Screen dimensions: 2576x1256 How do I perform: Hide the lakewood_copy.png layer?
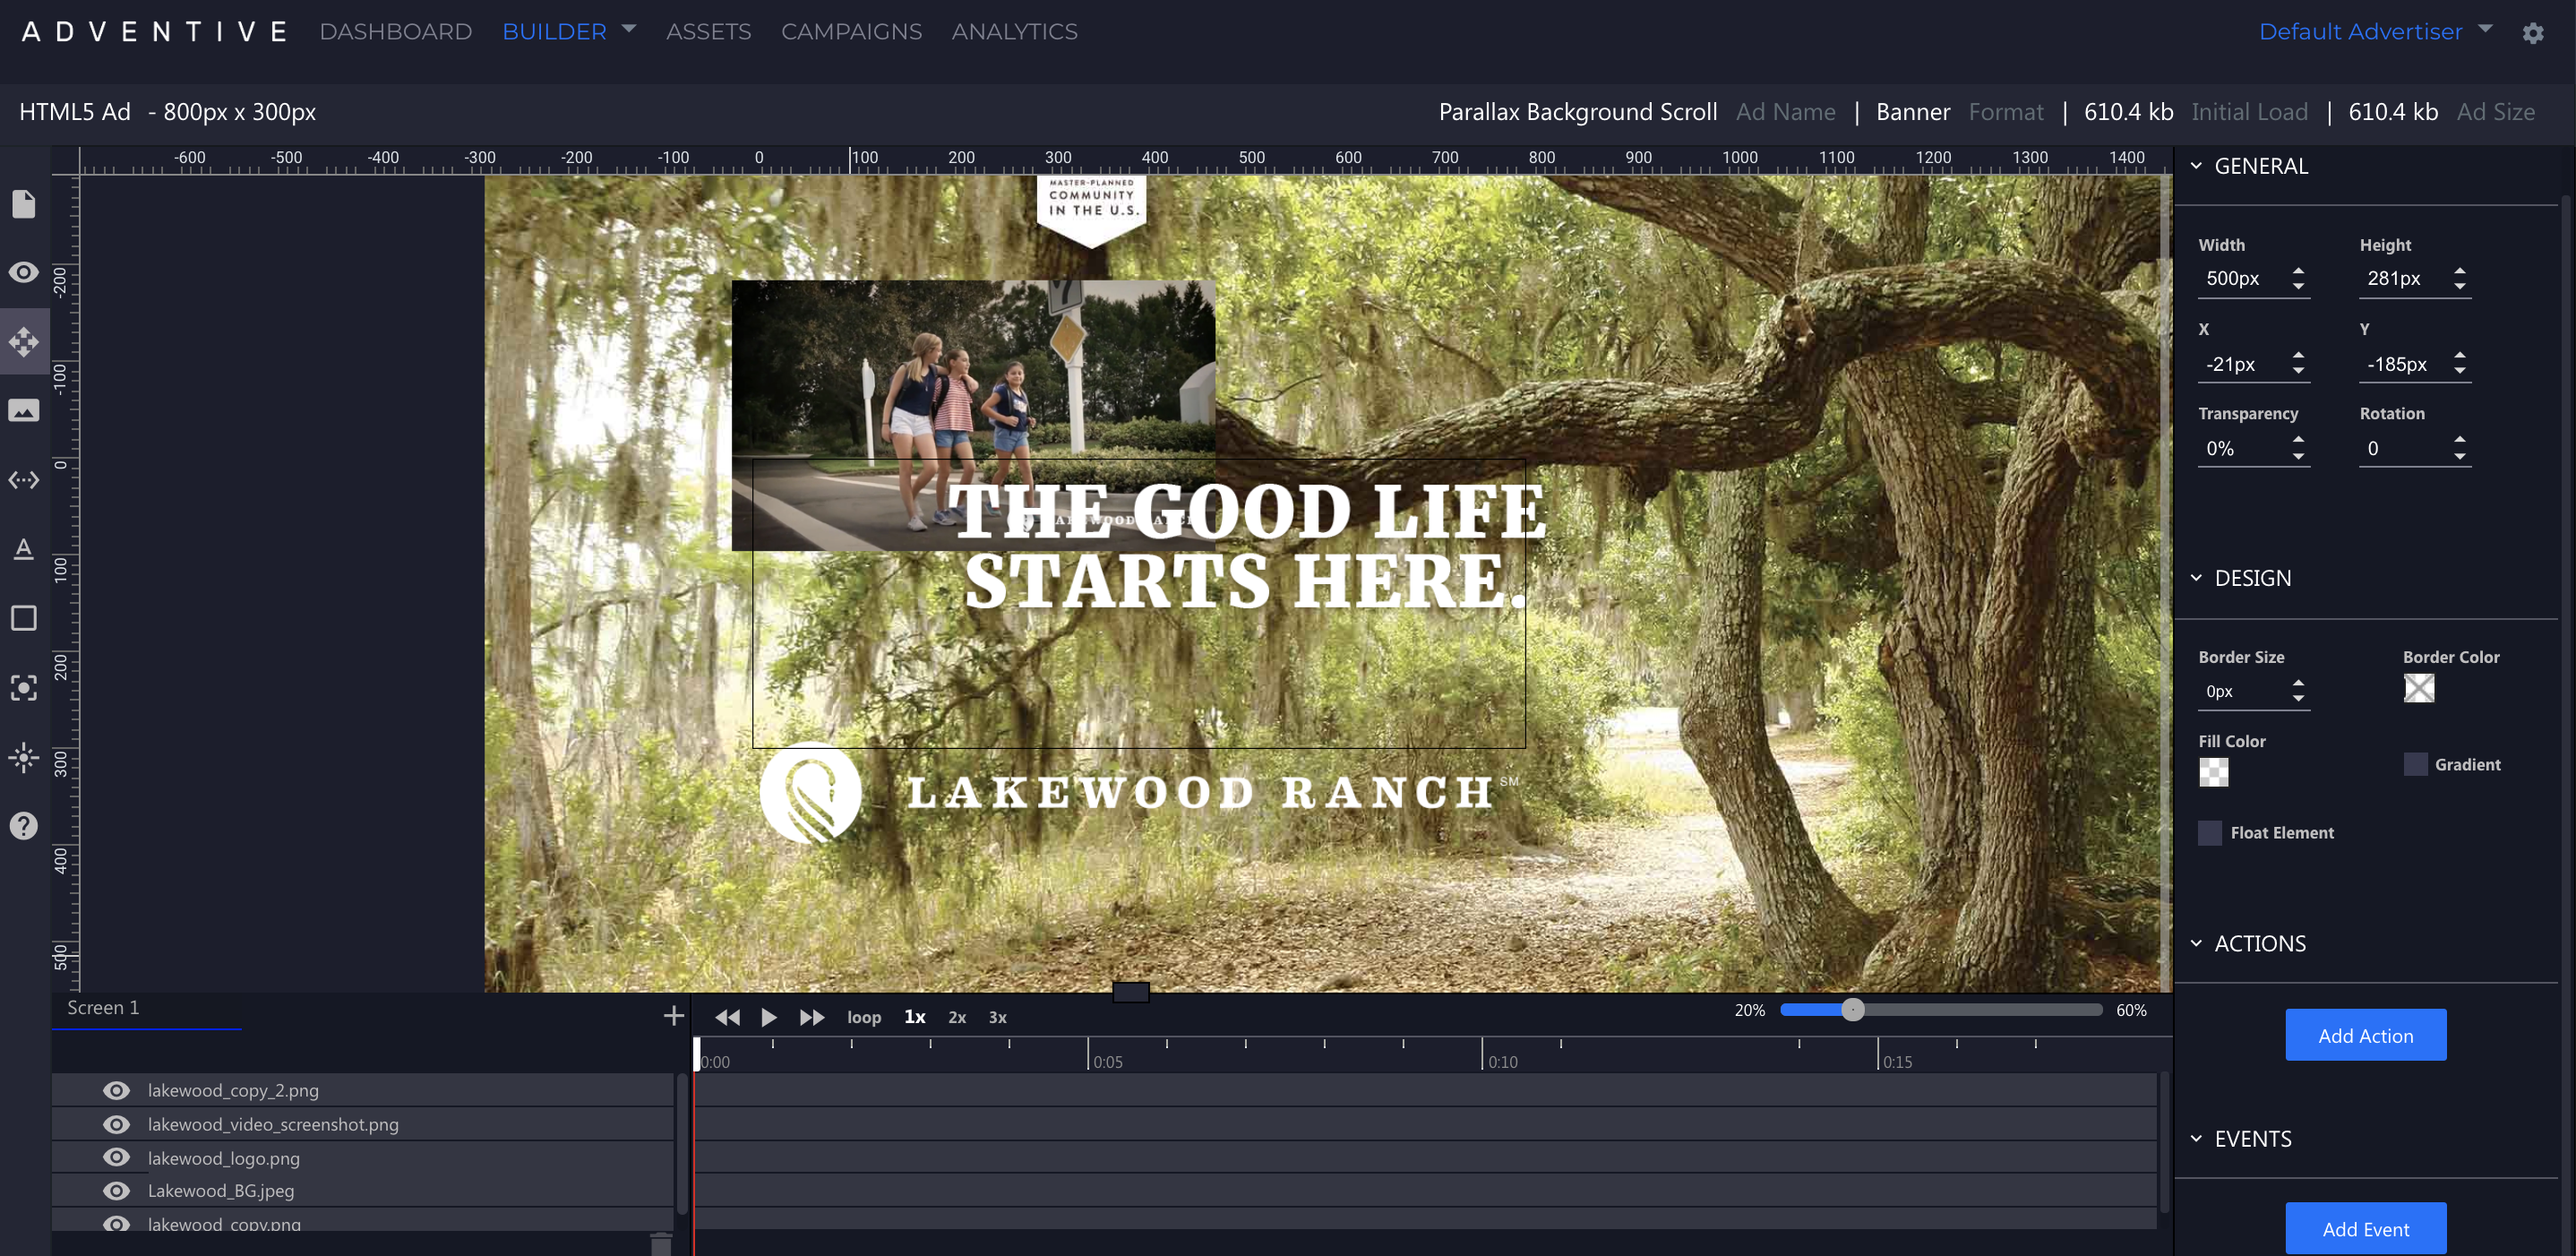[117, 1224]
